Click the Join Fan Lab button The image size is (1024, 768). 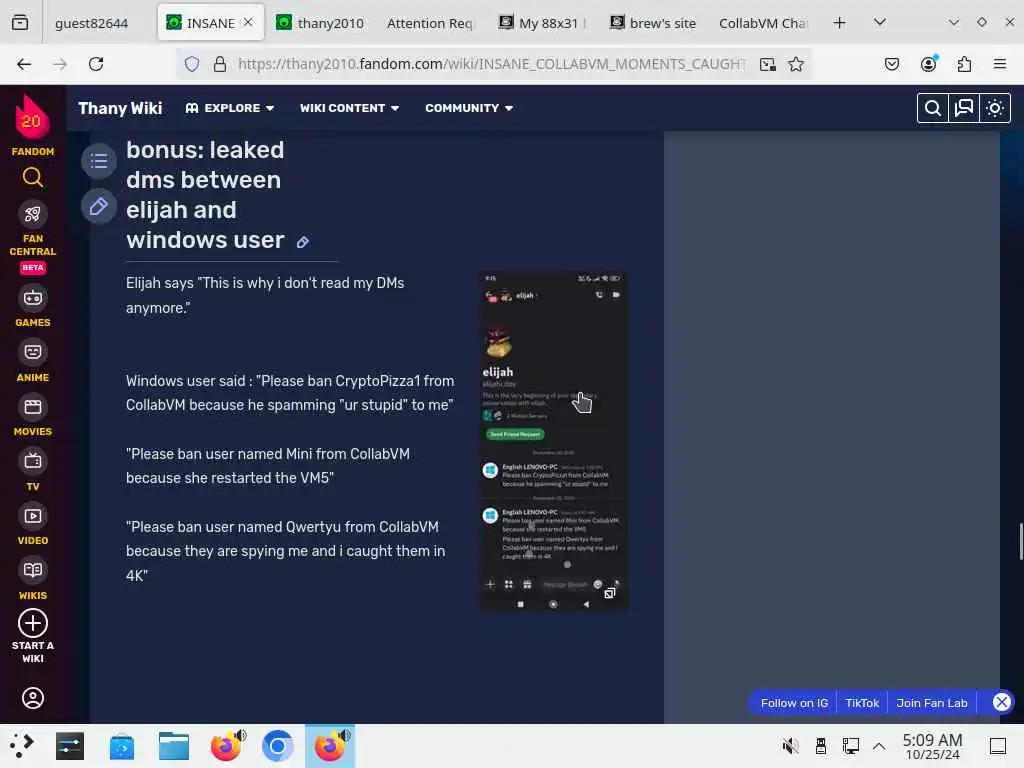pos(932,703)
